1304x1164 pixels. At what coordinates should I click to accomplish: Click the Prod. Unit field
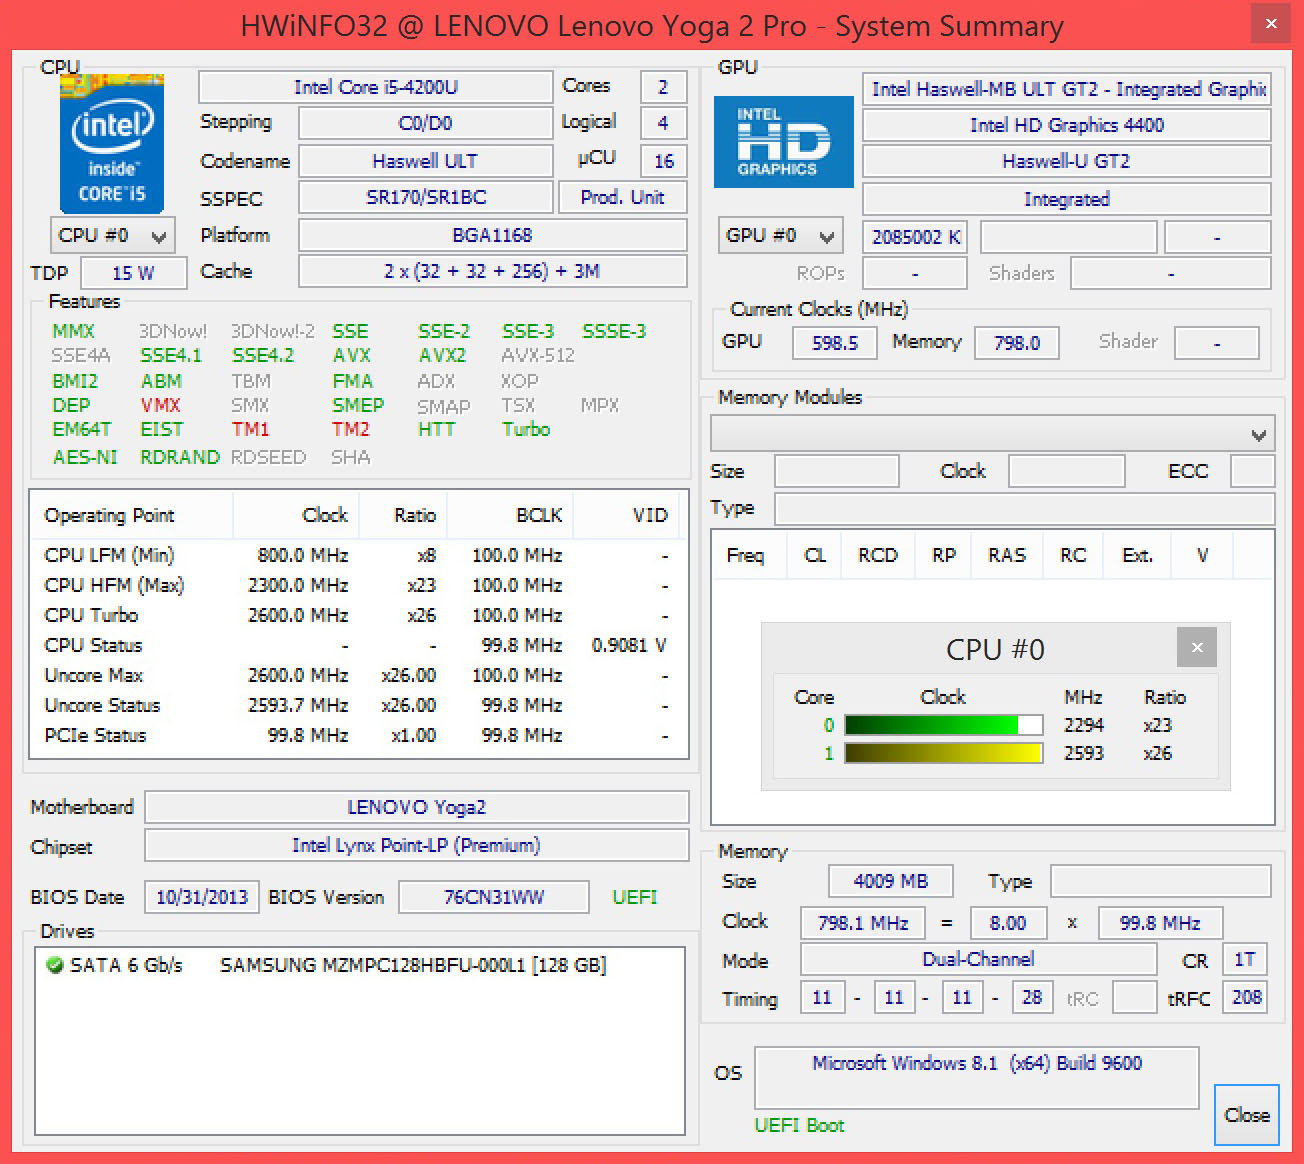[x=622, y=197]
